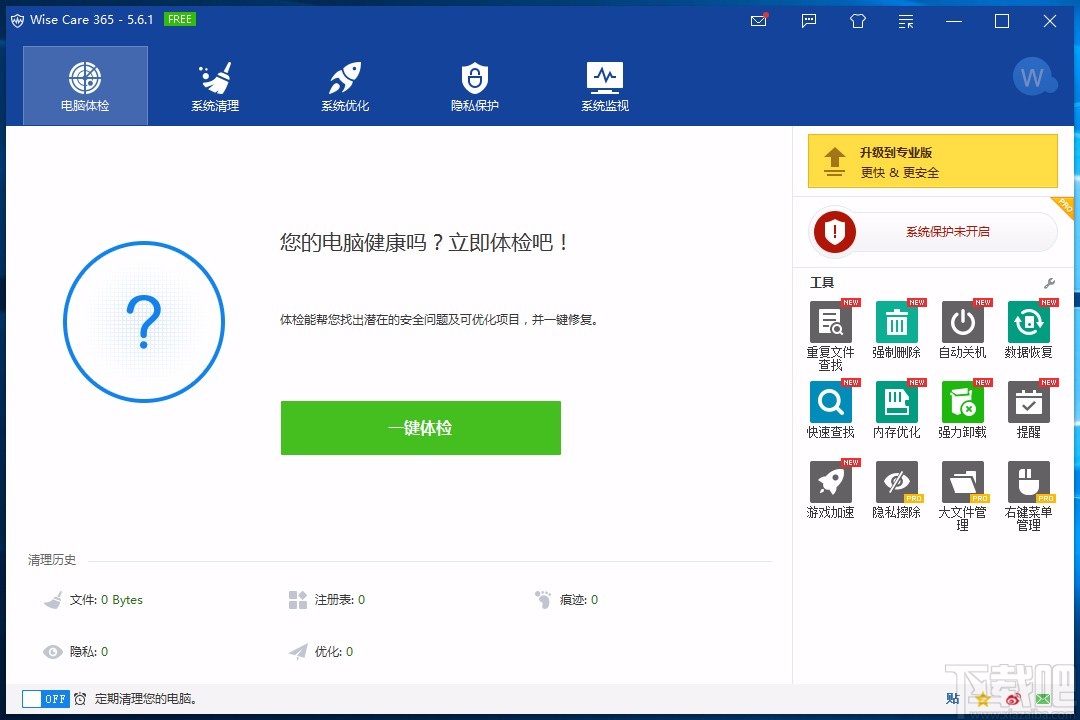Launch the 强制删除 force delete tool
Viewport: 1080px width, 720px height.
click(x=896, y=331)
